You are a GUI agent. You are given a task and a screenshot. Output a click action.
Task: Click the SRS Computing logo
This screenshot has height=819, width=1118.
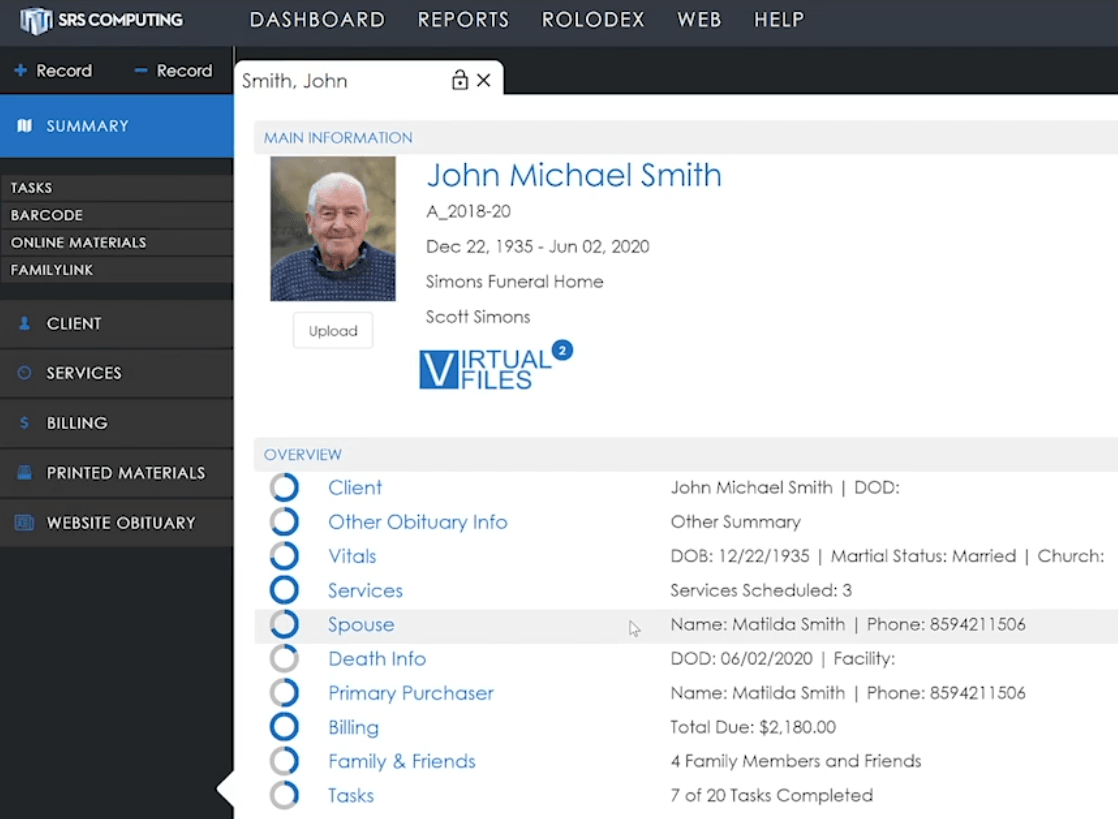point(101,20)
